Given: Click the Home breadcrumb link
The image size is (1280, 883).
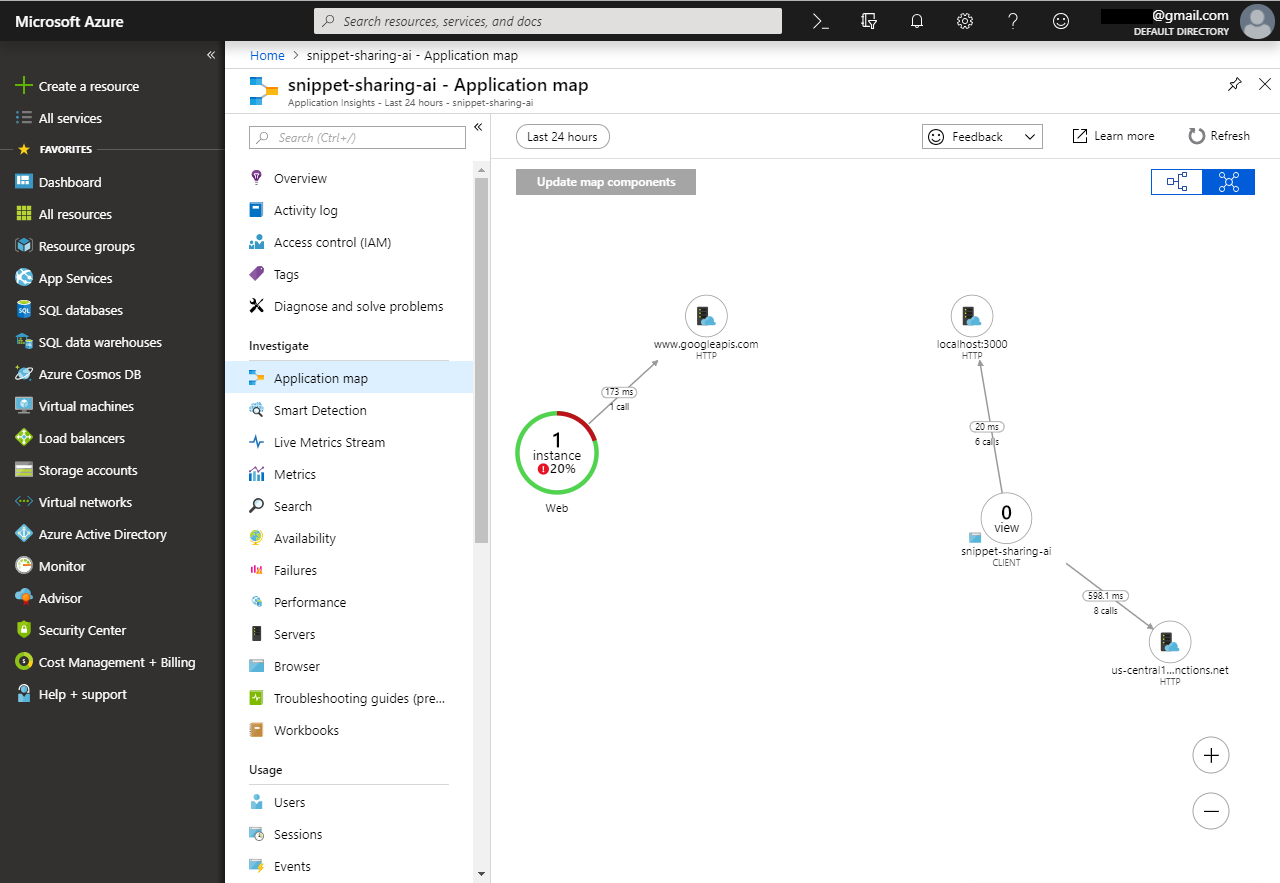Looking at the screenshot, I should click(x=267, y=56).
